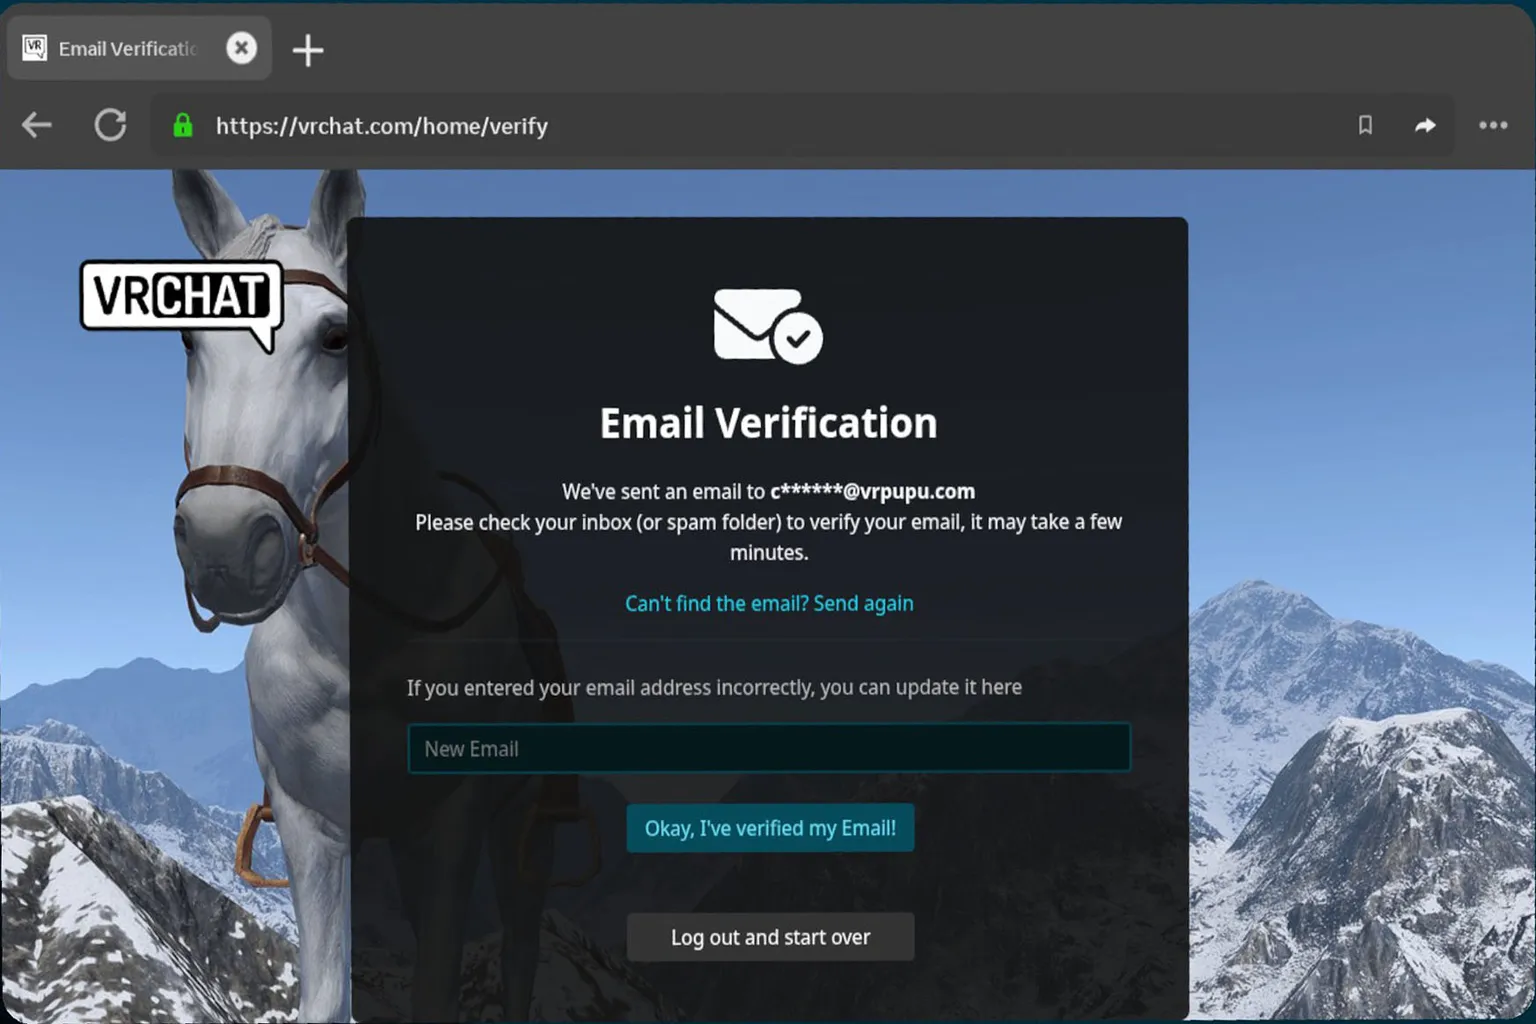Bookmark this page using the bookmark icon
1536x1024 pixels.
coord(1365,125)
